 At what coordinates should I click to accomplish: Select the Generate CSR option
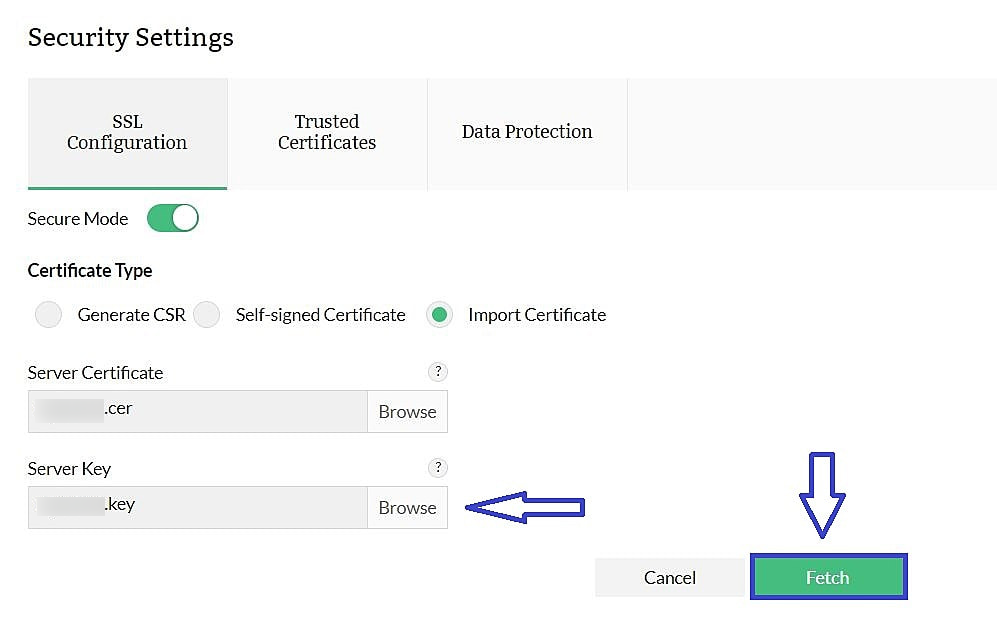pos(48,314)
